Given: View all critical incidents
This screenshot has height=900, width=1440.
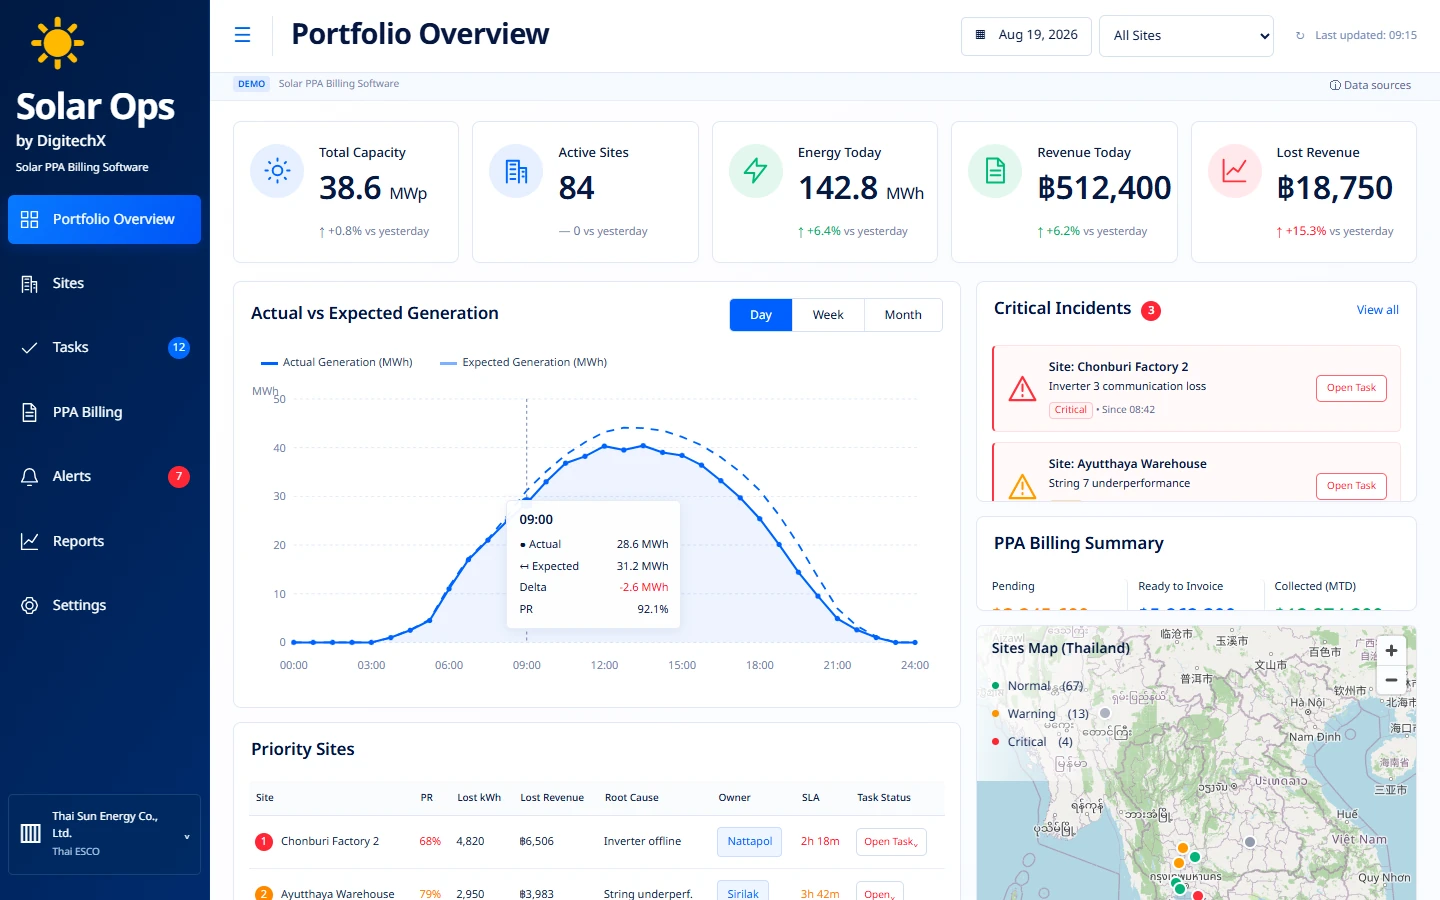Looking at the screenshot, I should pyautogui.click(x=1377, y=310).
